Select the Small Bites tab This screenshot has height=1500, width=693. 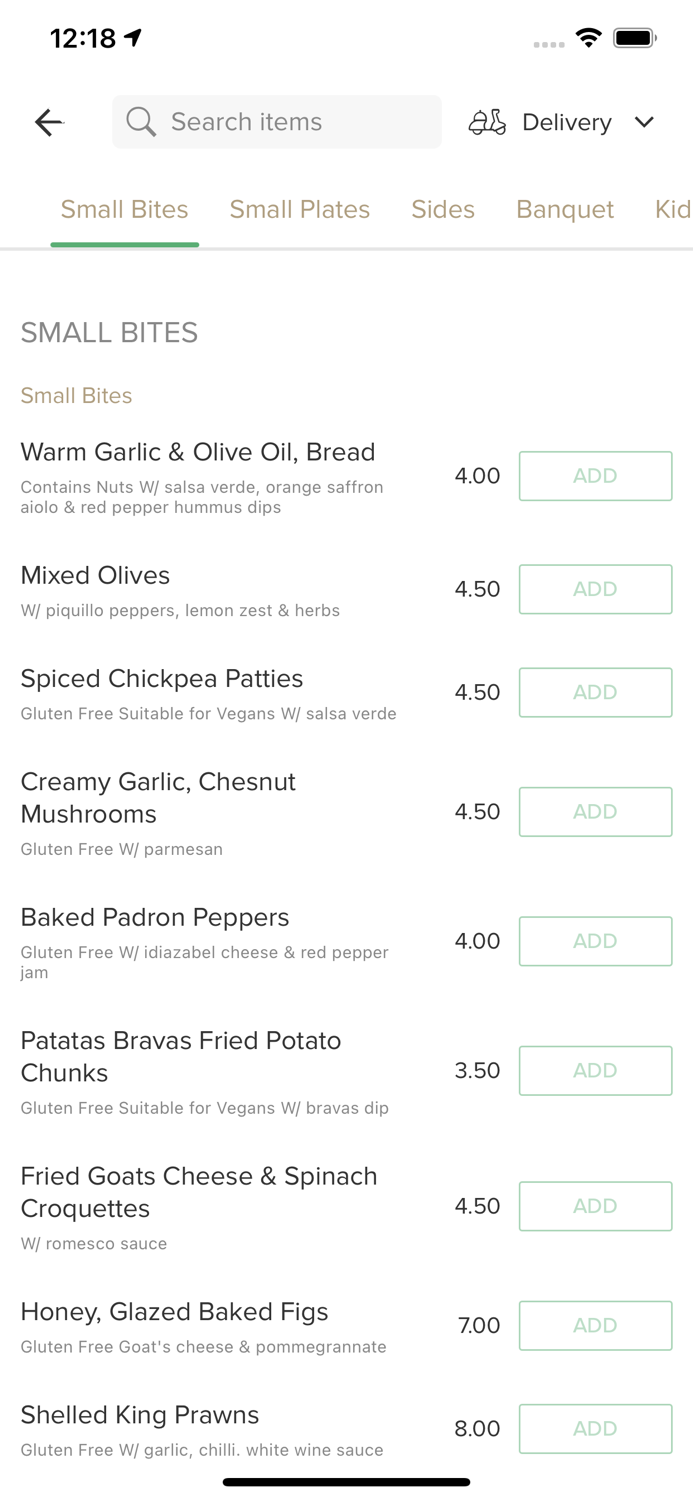pos(125,209)
